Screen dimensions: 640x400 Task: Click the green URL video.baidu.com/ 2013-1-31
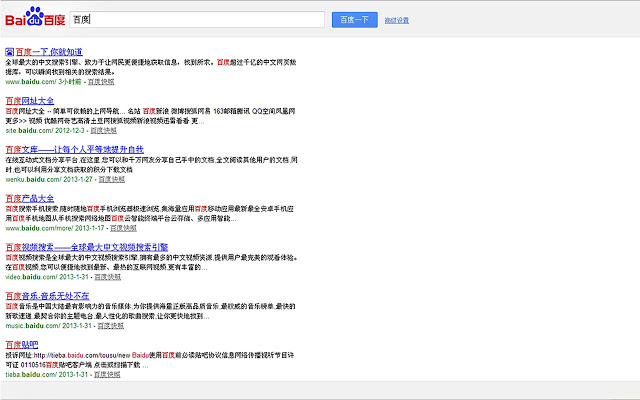(47, 277)
